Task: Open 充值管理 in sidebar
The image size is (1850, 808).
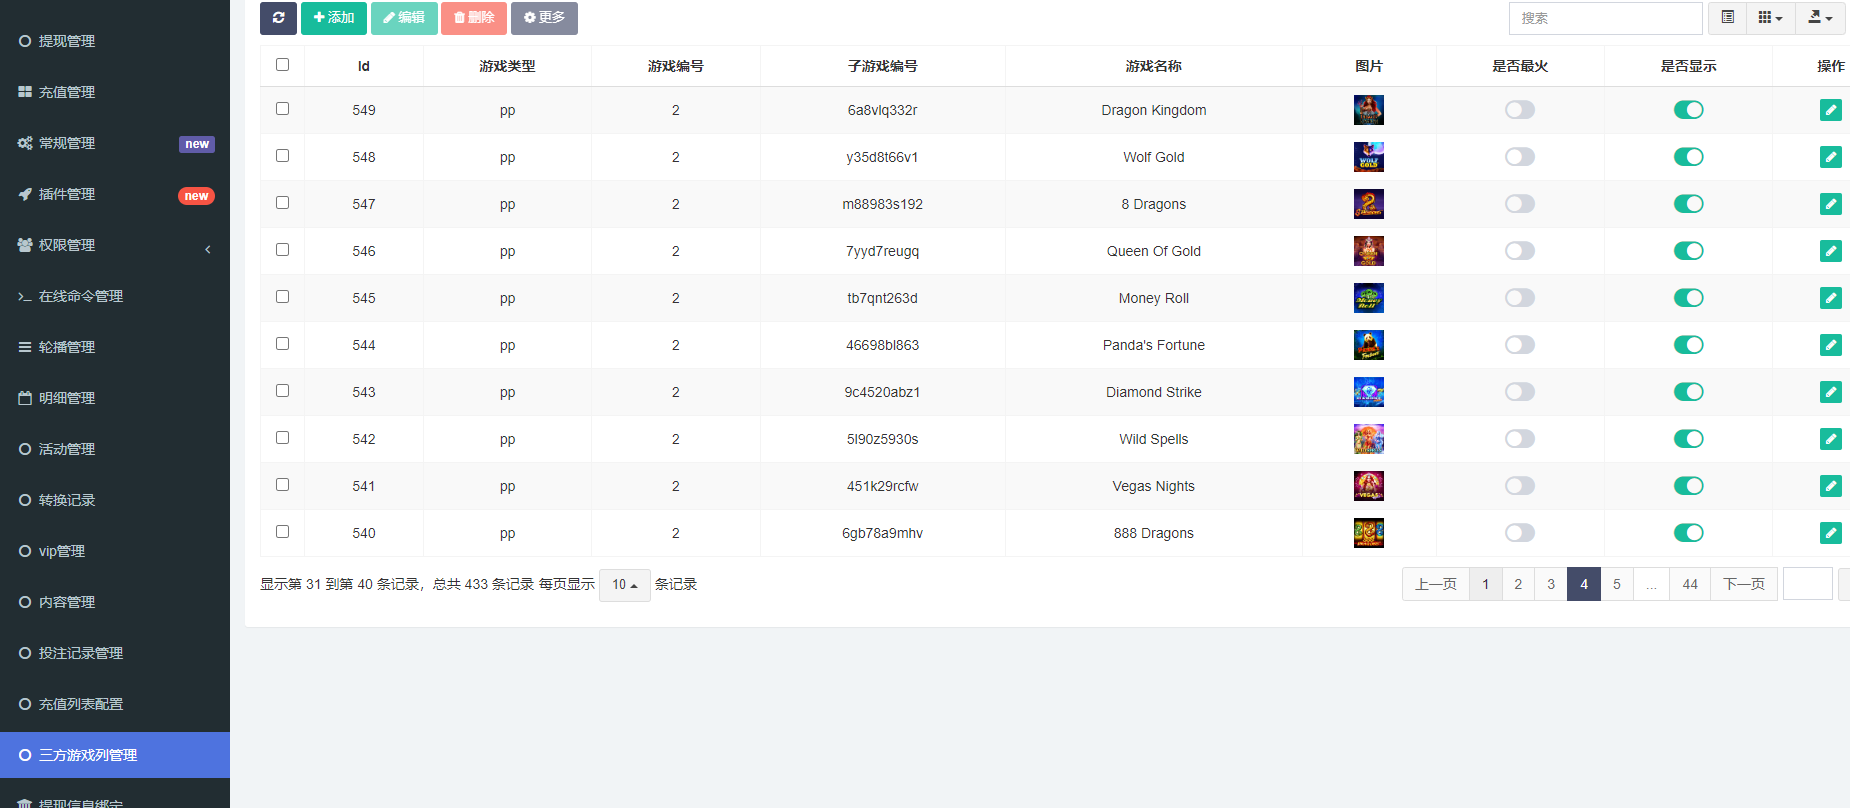Action: 115,92
